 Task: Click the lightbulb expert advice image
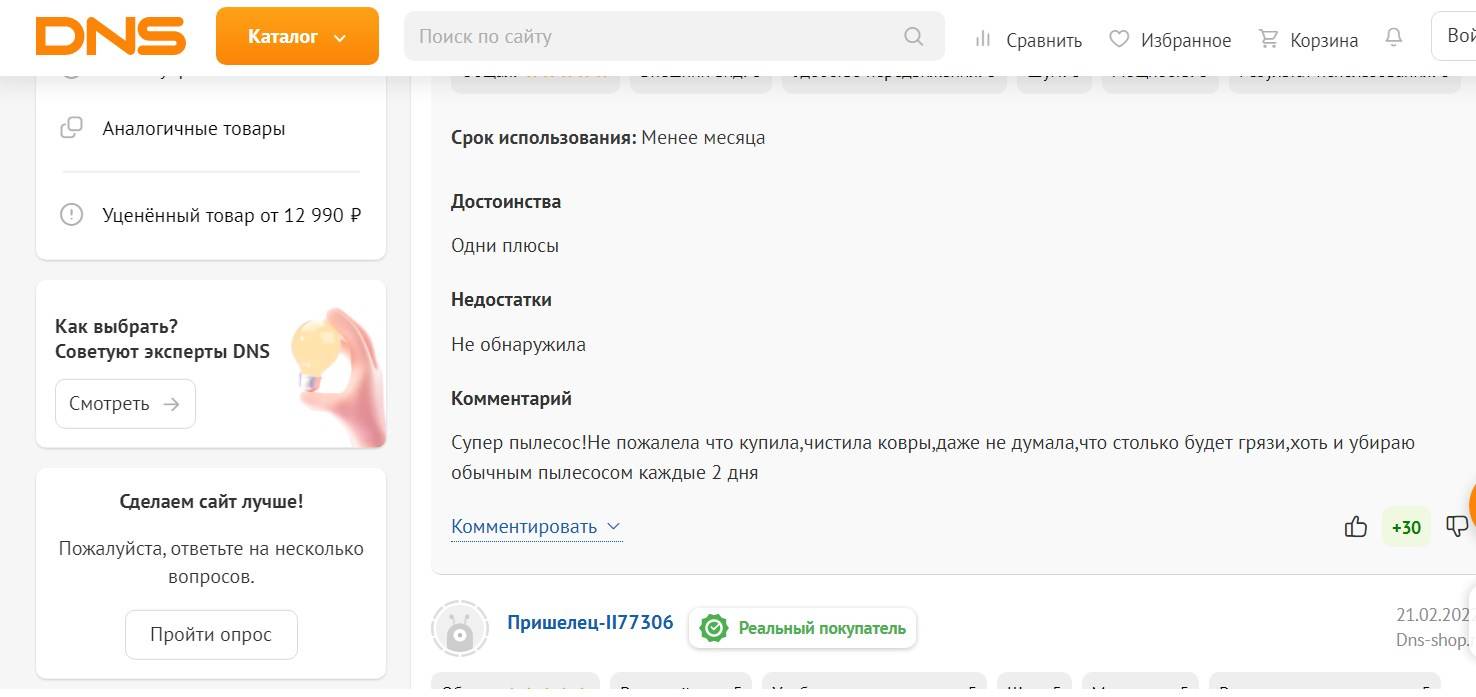point(335,375)
